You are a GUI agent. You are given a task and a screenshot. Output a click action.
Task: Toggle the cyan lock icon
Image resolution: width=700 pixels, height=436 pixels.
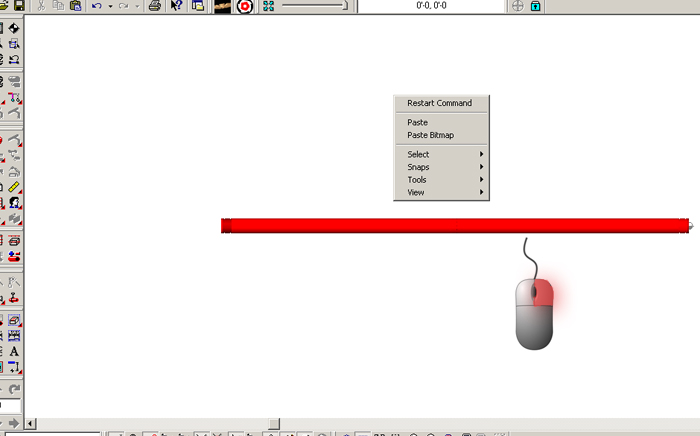(x=536, y=6)
